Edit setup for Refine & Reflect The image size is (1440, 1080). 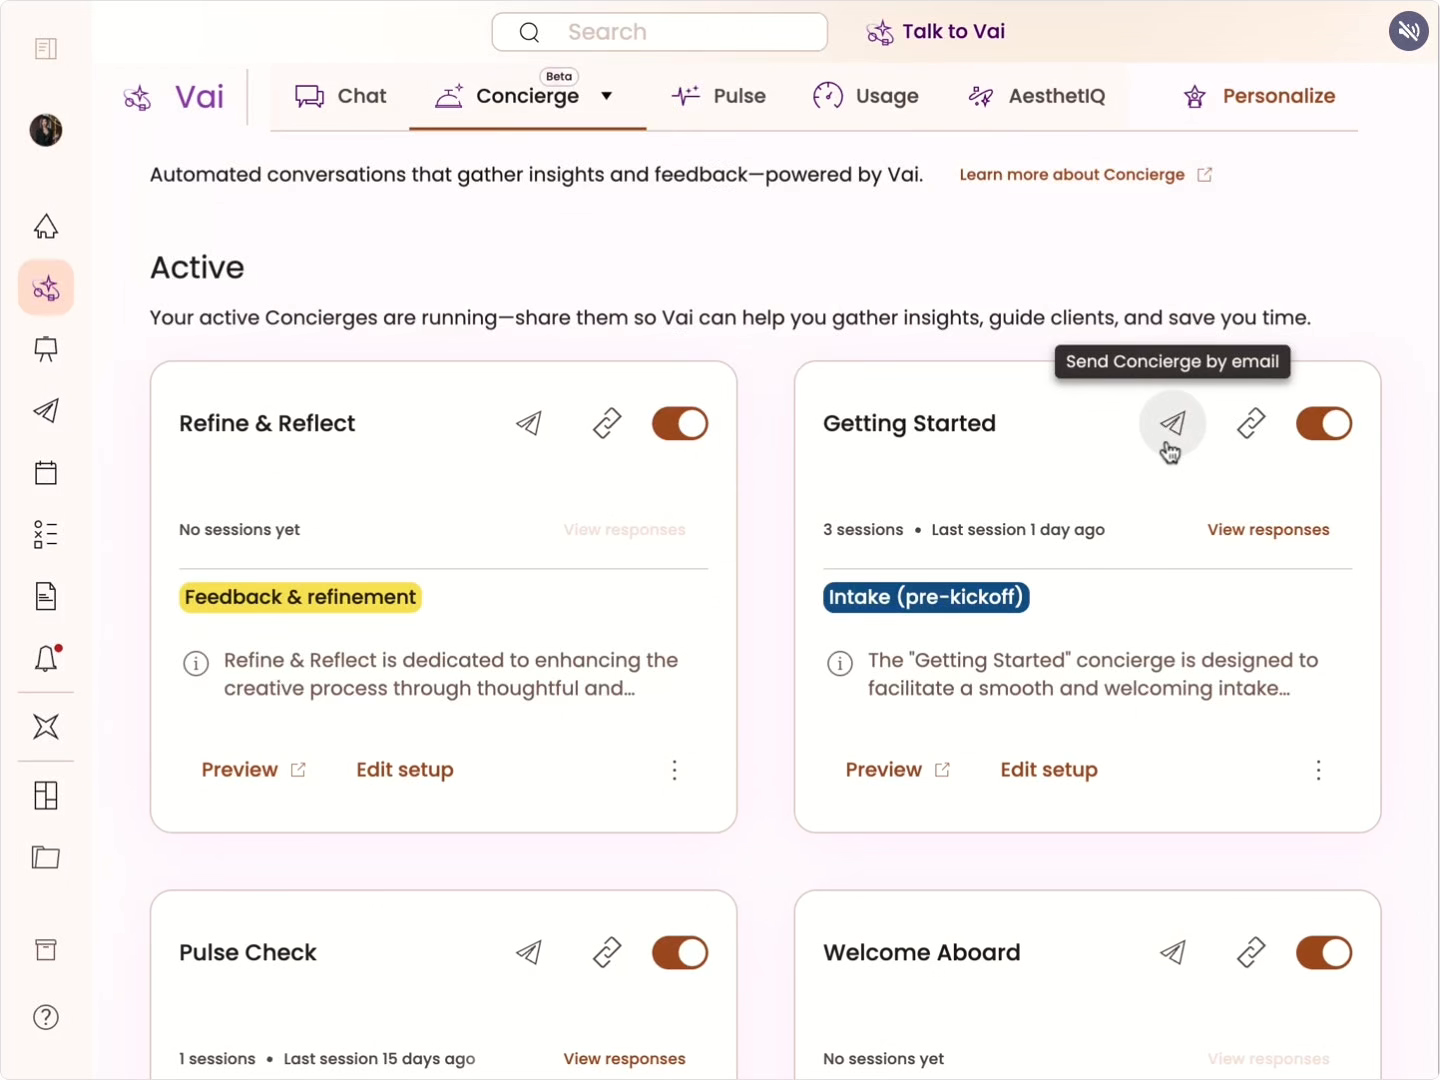tap(405, 770)
